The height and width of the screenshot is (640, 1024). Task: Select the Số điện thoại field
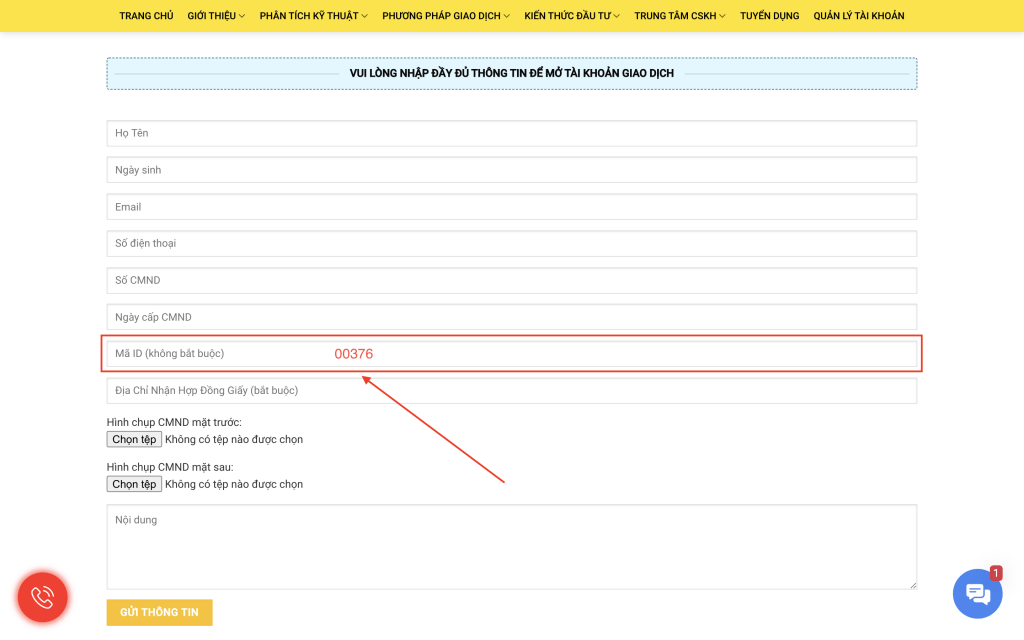512,244
